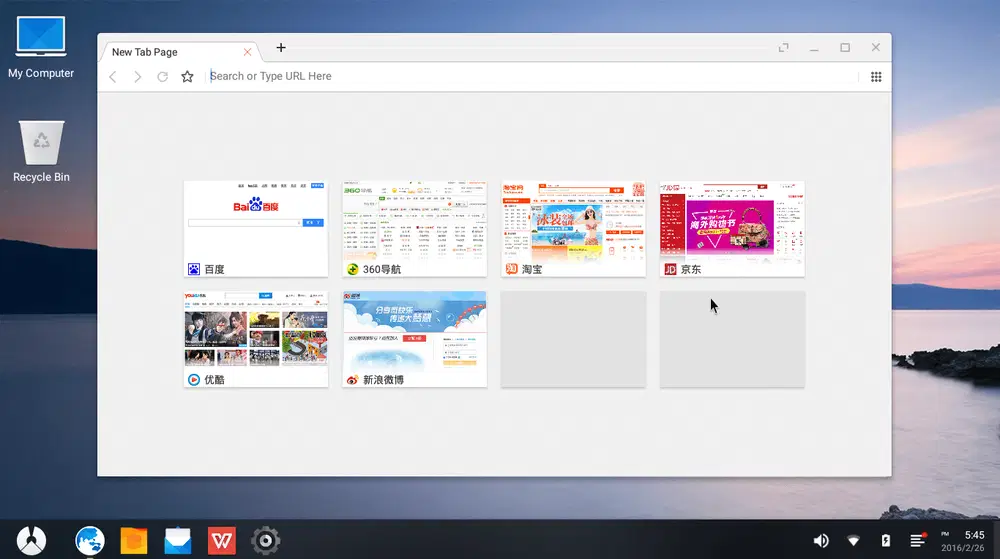This screenshot has height=559, width=1000.
Task: Open the mail envelope taskbar icon
Action: pos(178,541)
